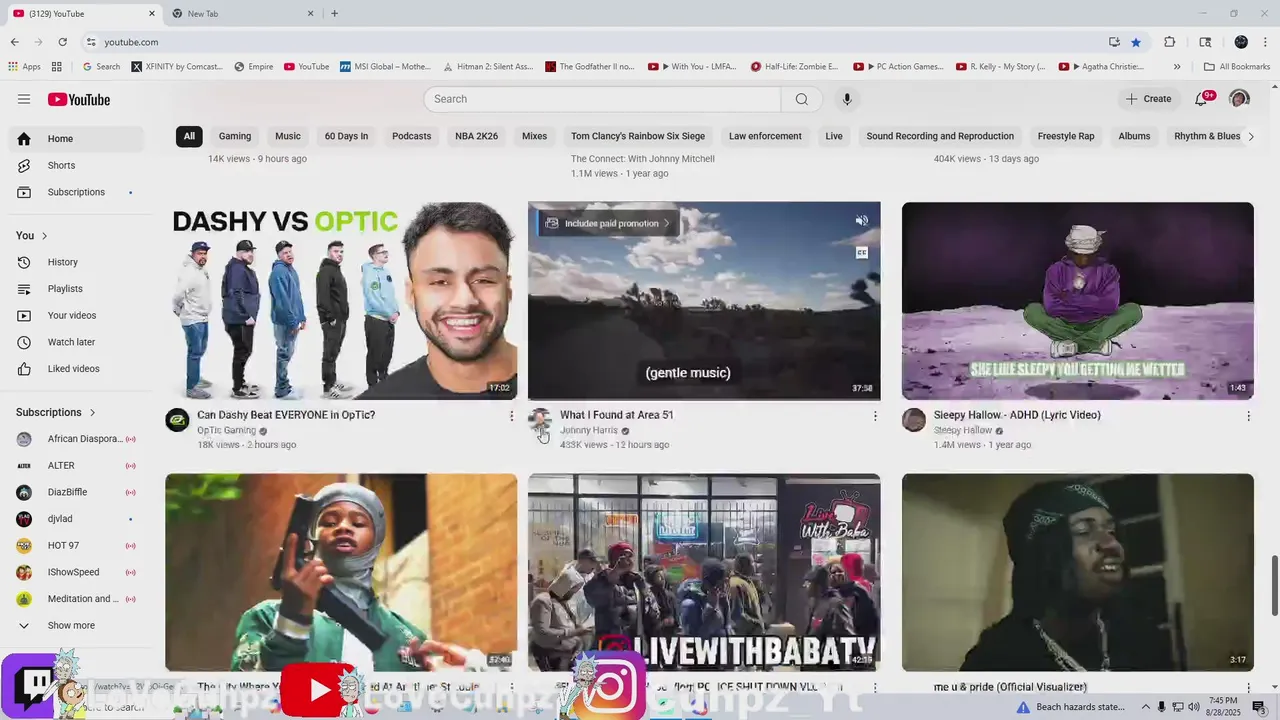Screen dimensions: 1280x720
Task: Select the Gaming filter chip
Action: click(235, 136)
